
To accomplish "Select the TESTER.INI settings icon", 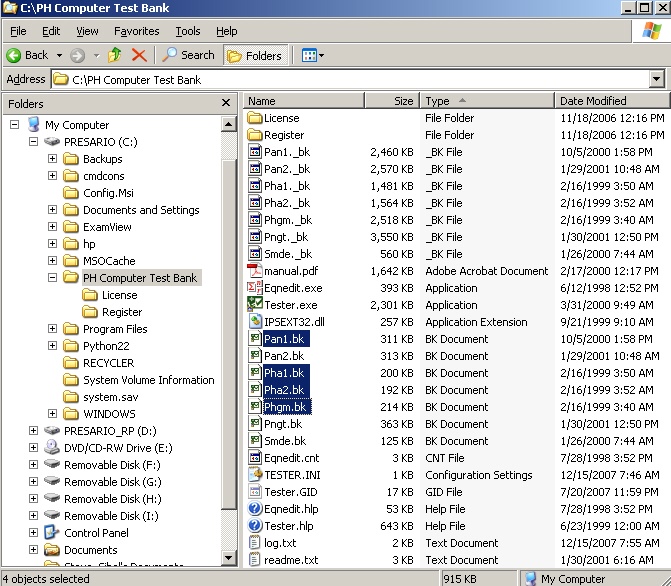I will pyautogui.click(x=255, y=474).
